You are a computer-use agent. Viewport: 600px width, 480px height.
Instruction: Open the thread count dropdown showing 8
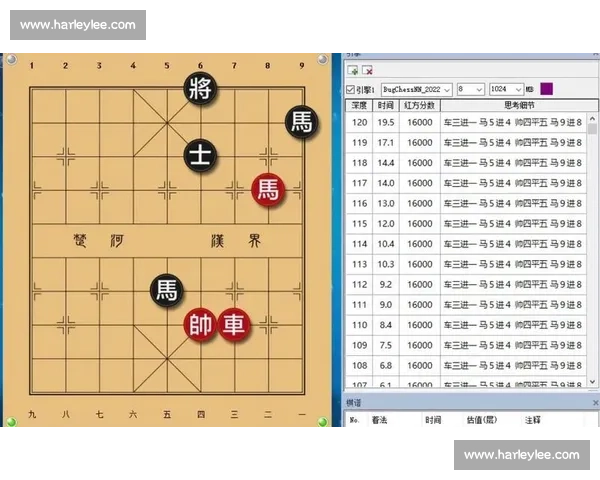471,90
